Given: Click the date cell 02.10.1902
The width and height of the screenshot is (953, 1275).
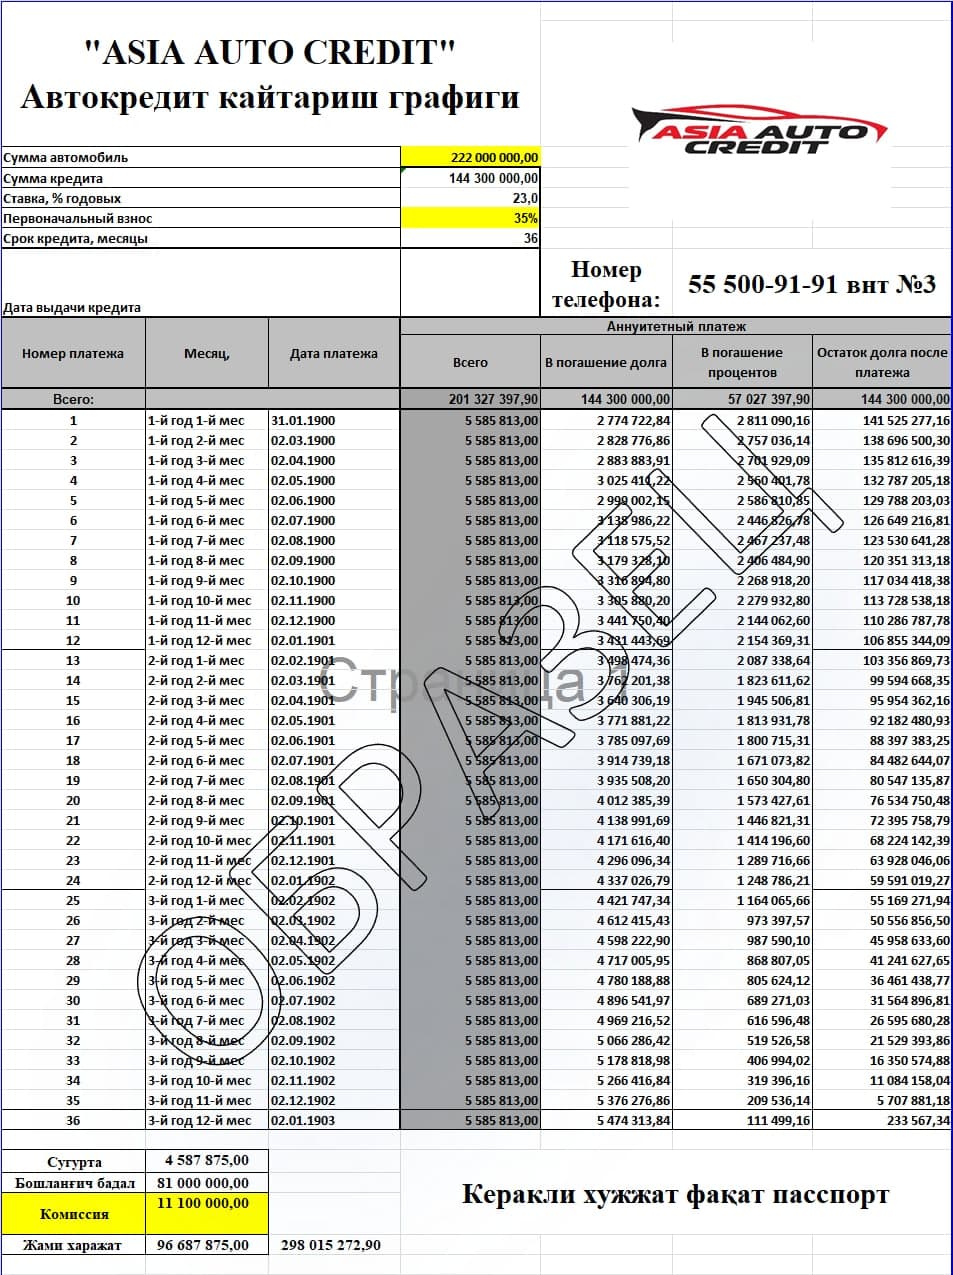Looking at the screenshot, I should pyautogui.click(x=334, y=1060).
